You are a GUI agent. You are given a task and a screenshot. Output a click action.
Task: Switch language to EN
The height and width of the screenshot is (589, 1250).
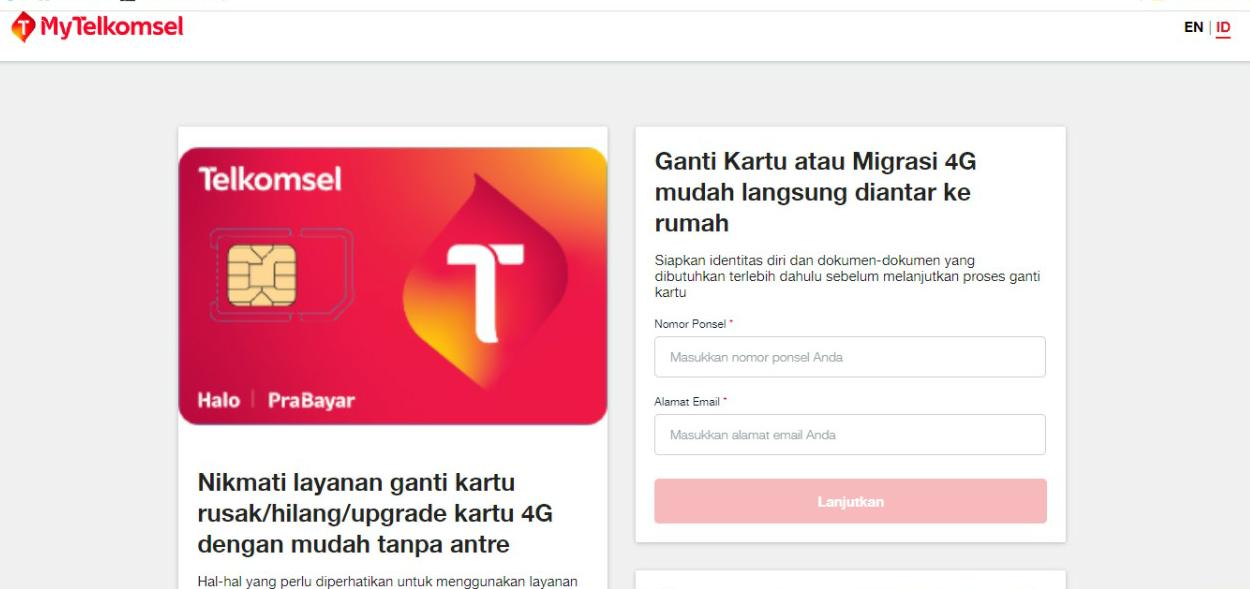tap(1193, 28)
